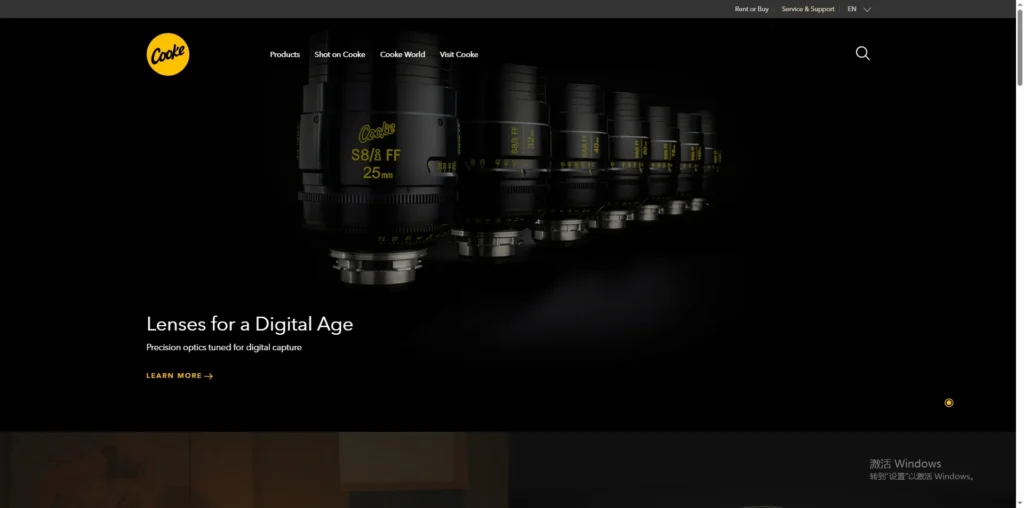
Task: Open the Visit Cooke menu item
Action: point(458,54)
